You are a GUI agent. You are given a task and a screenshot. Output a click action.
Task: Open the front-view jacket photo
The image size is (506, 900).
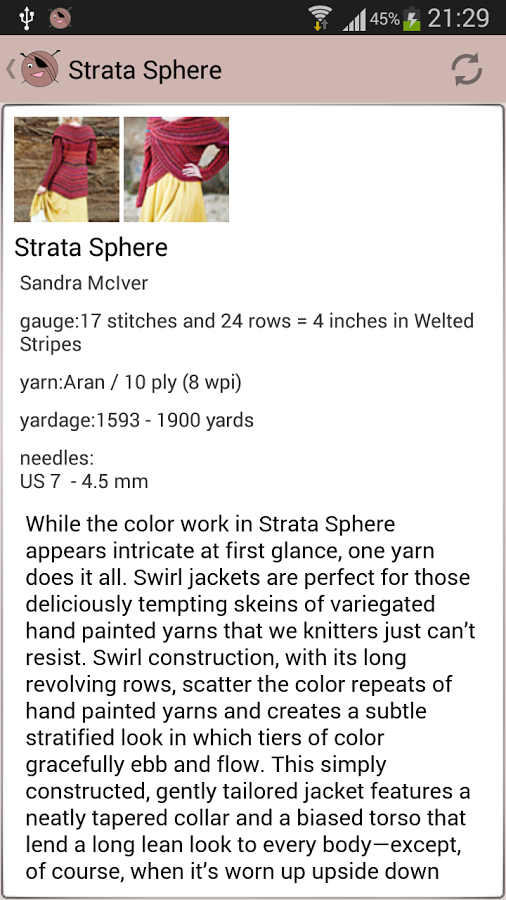[x=176, y=169]
